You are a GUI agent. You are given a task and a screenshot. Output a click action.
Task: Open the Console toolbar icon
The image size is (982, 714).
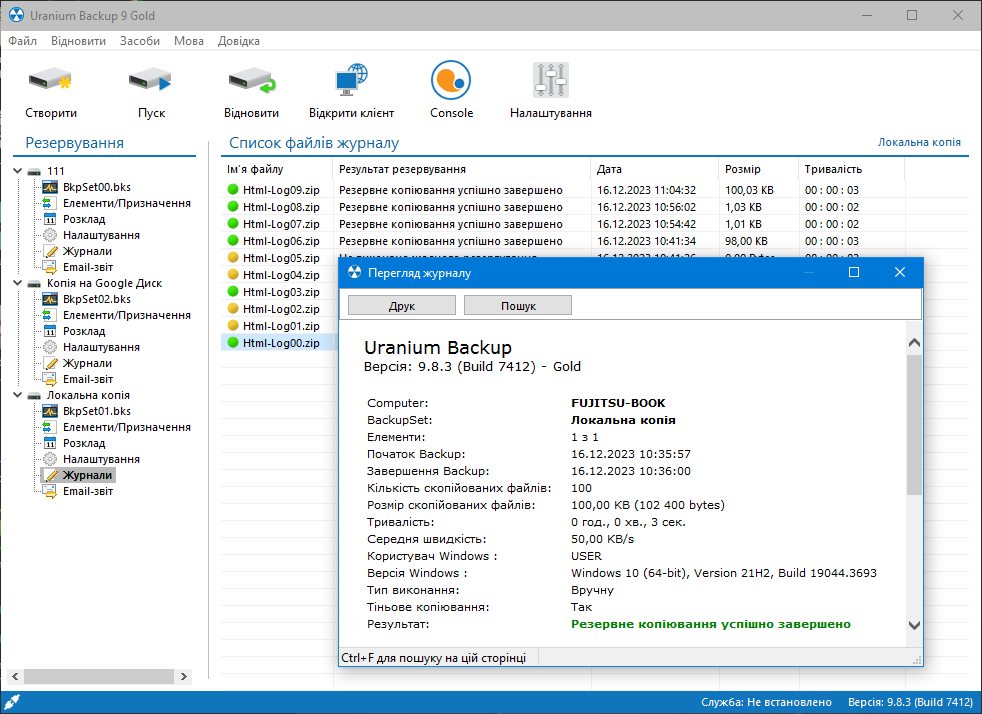click(x=451, y=80)
